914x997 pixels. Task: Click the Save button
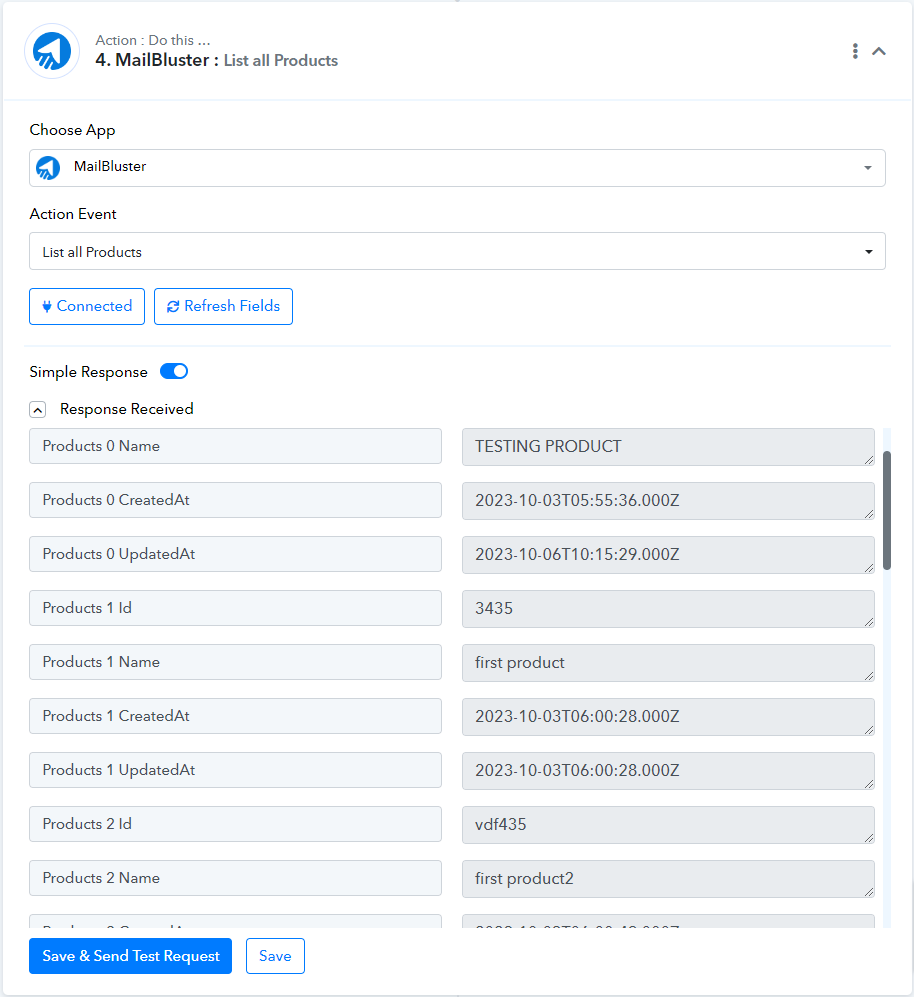[x=275, y=956]
